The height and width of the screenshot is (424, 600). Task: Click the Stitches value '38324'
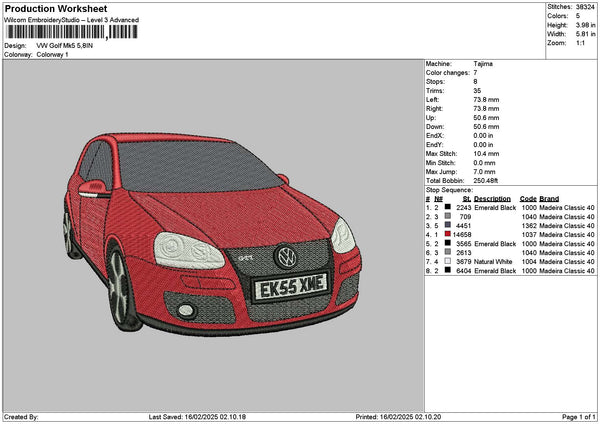pyautogui.click(x=585, y=7)
